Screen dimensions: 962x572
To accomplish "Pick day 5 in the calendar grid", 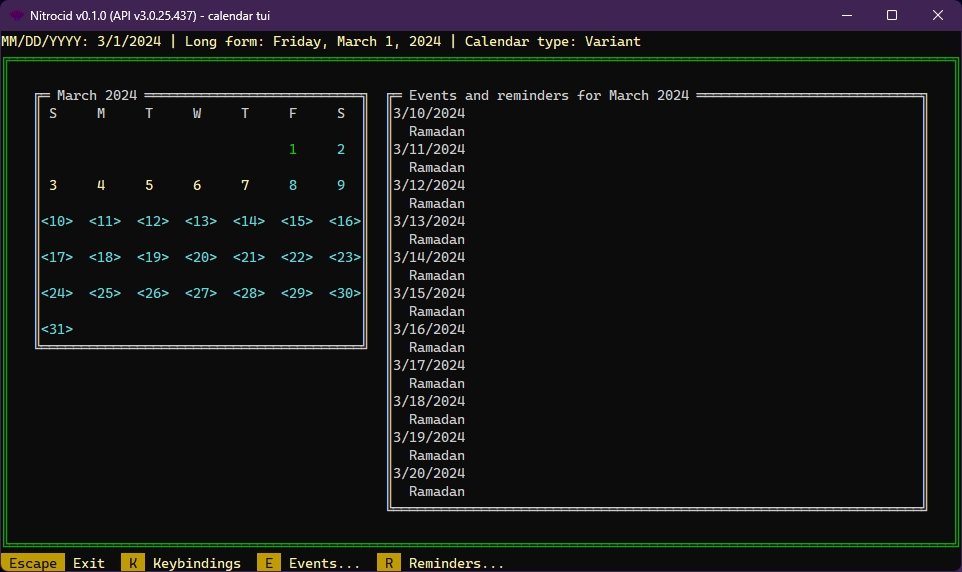I will pyautogui.click(x=149, y=185).
